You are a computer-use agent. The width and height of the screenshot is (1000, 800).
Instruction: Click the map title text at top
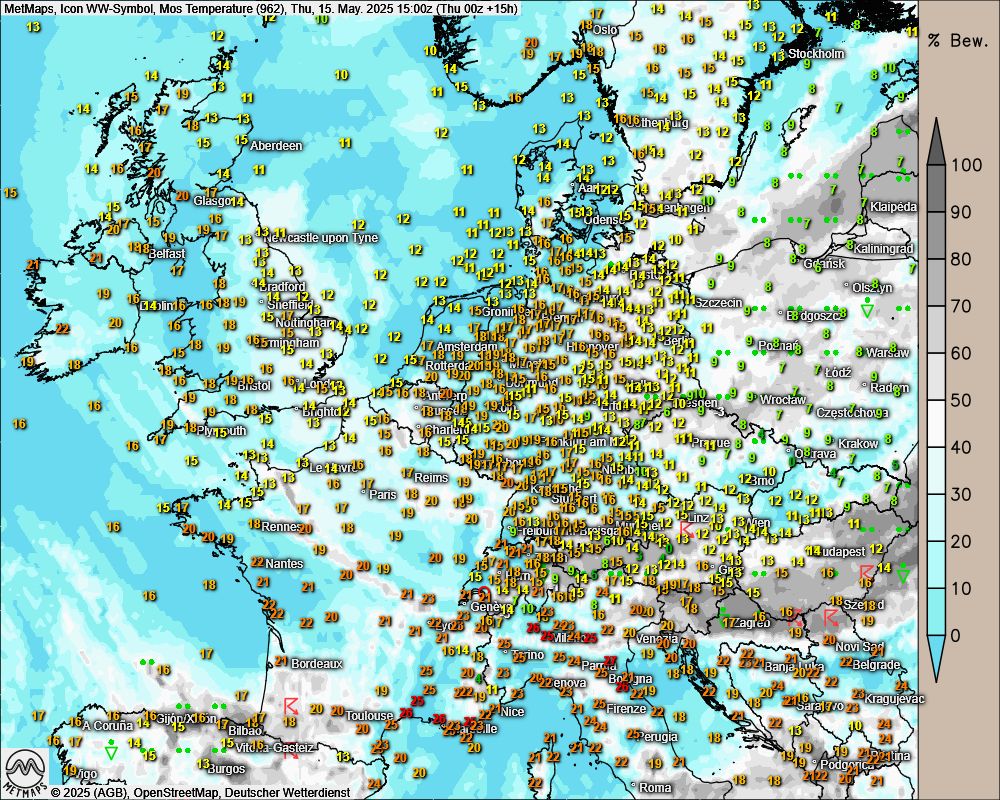tap(260, 9)
